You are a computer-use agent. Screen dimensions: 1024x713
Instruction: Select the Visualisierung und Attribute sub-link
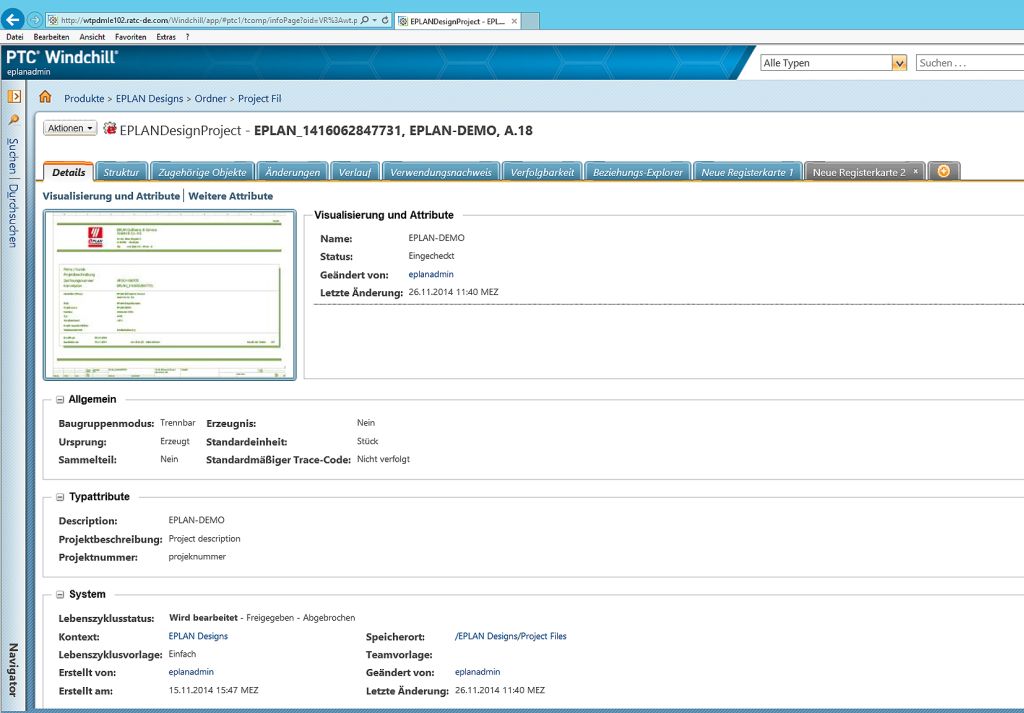(x=111, y=196)
